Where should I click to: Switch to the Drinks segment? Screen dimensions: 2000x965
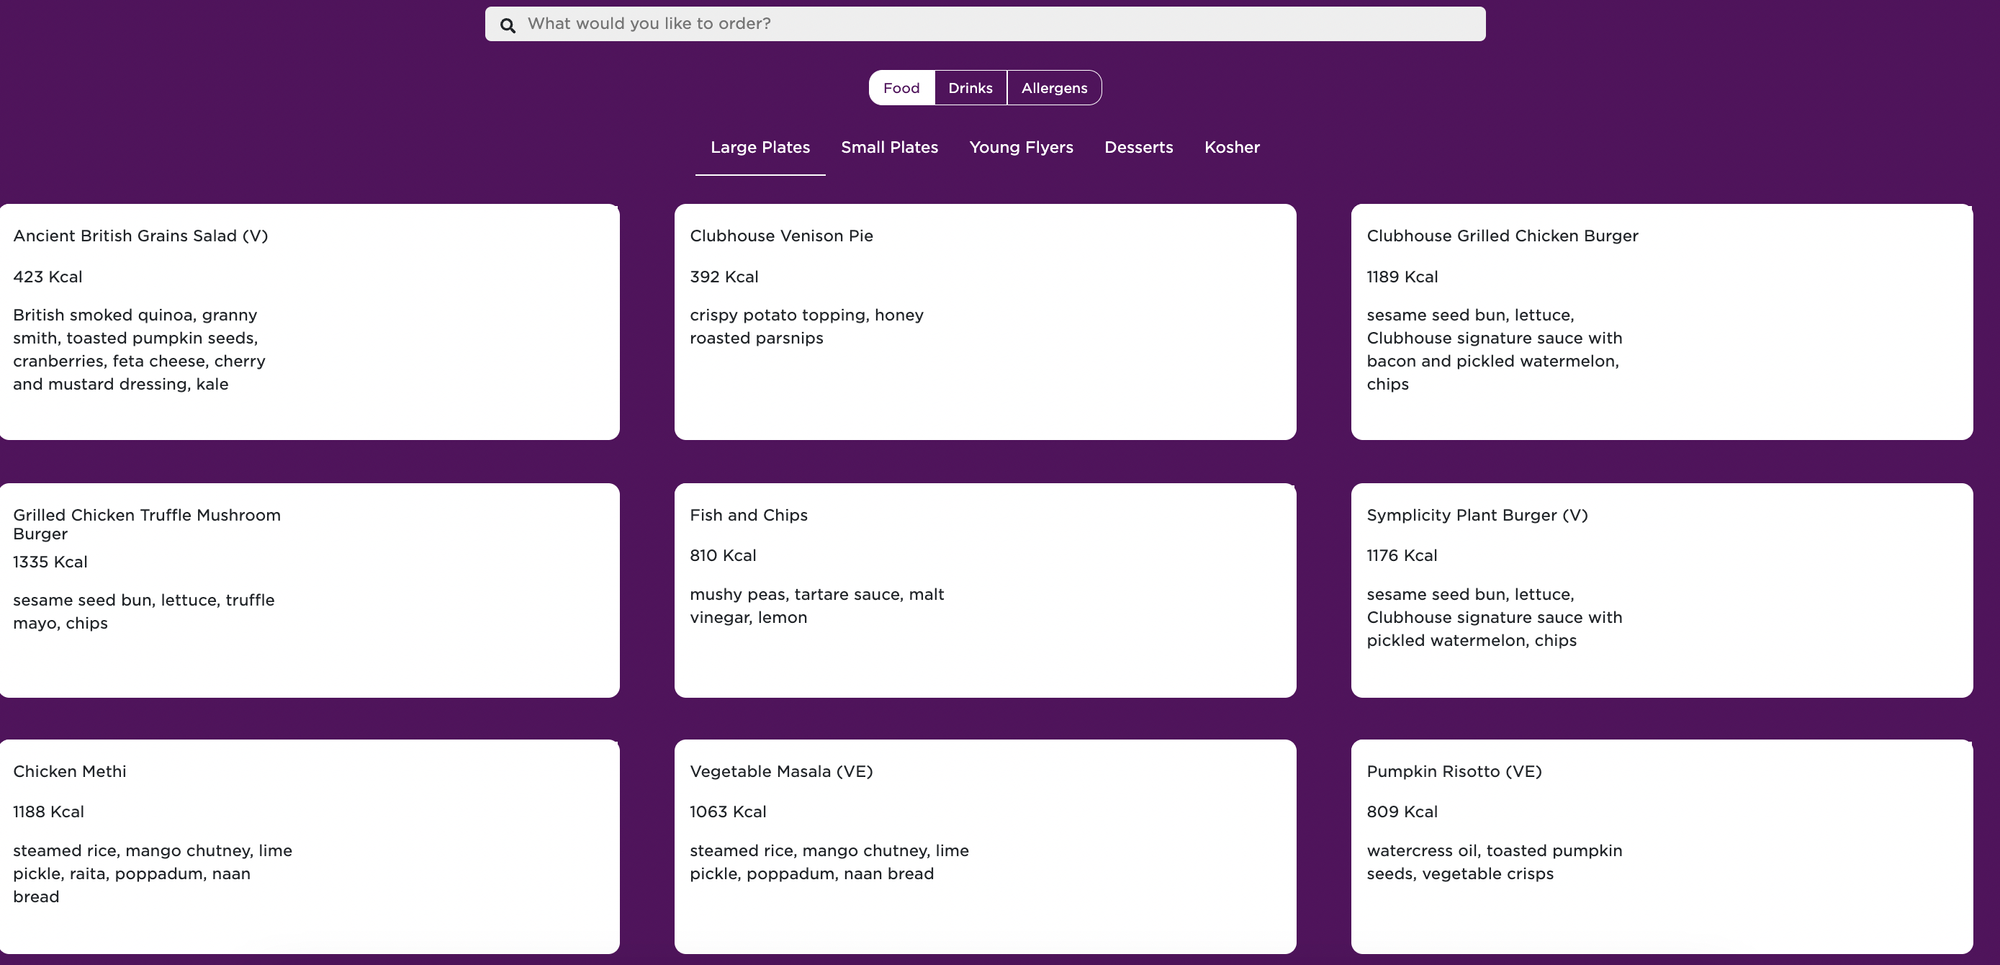point(970,88)
